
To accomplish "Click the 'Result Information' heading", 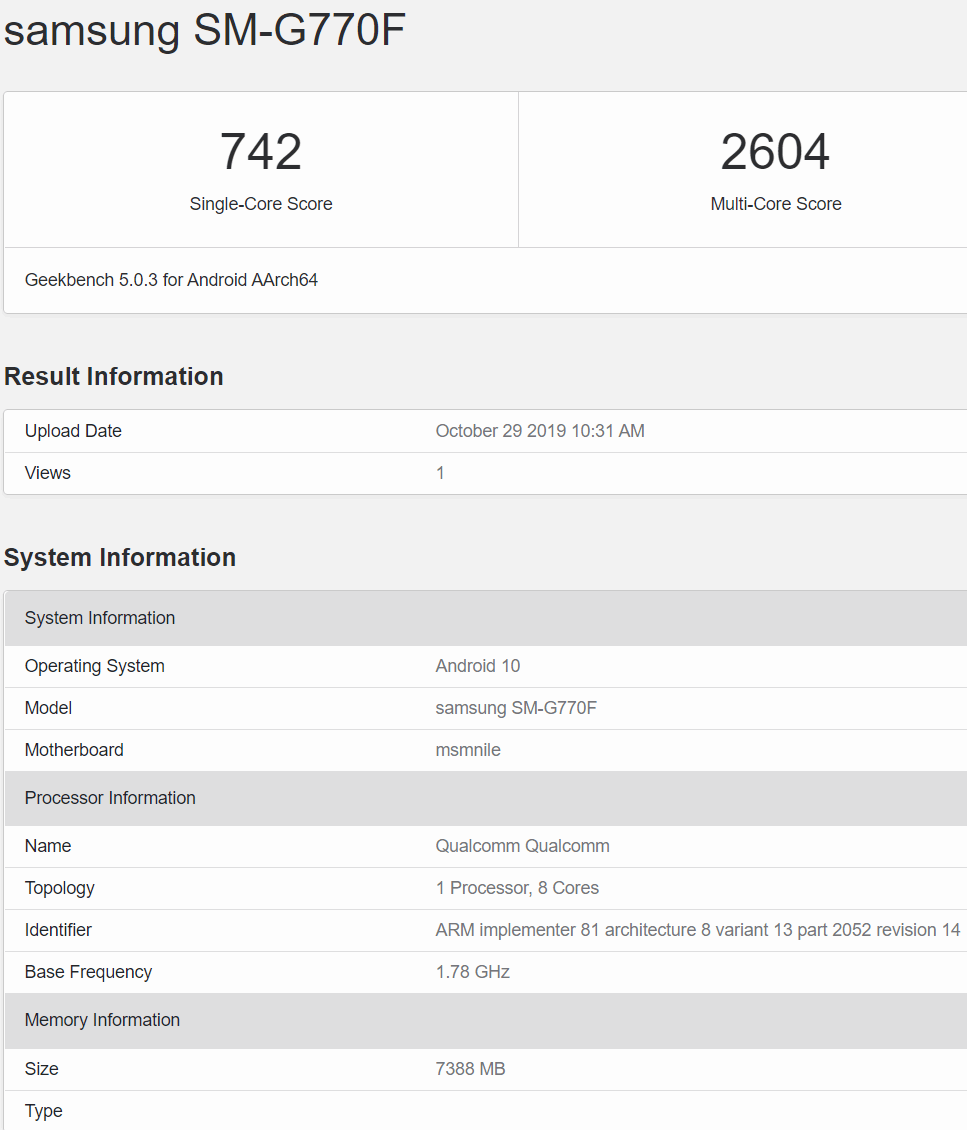I will (114, 376).
